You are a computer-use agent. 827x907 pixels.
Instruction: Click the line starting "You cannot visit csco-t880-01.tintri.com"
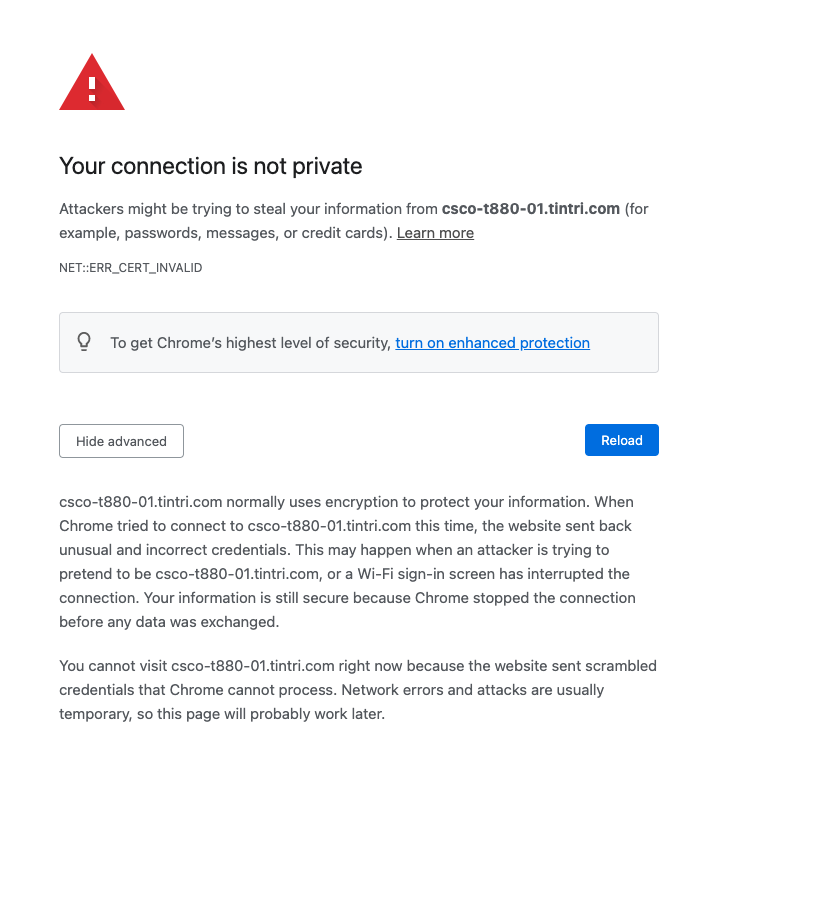[358, 666]
